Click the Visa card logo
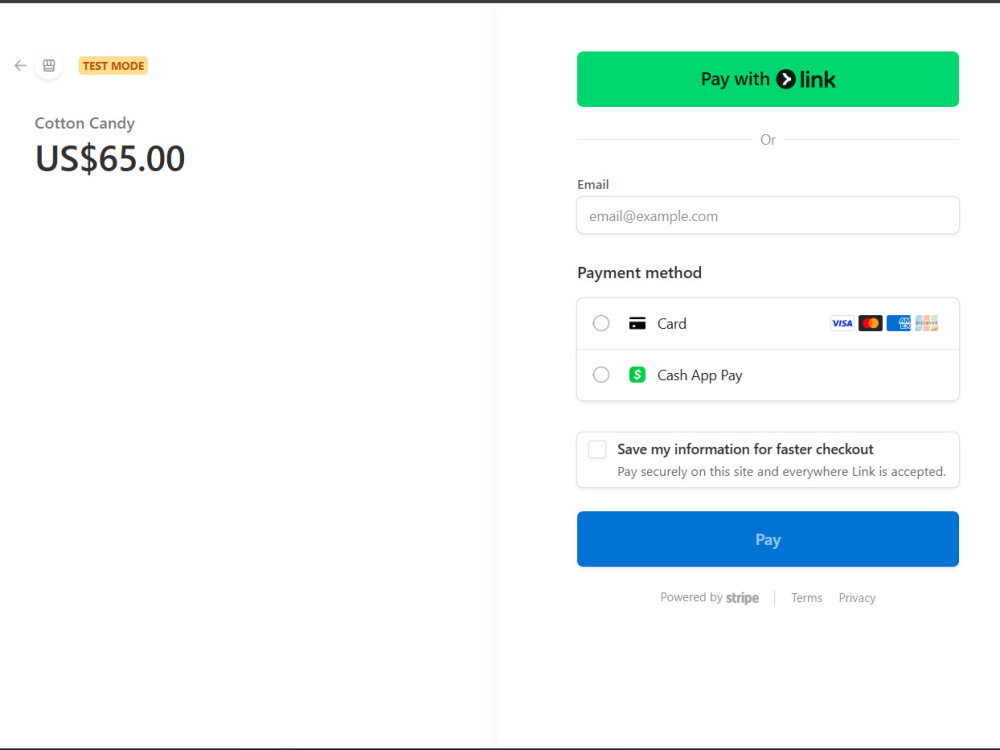 [x=842, y=323]
